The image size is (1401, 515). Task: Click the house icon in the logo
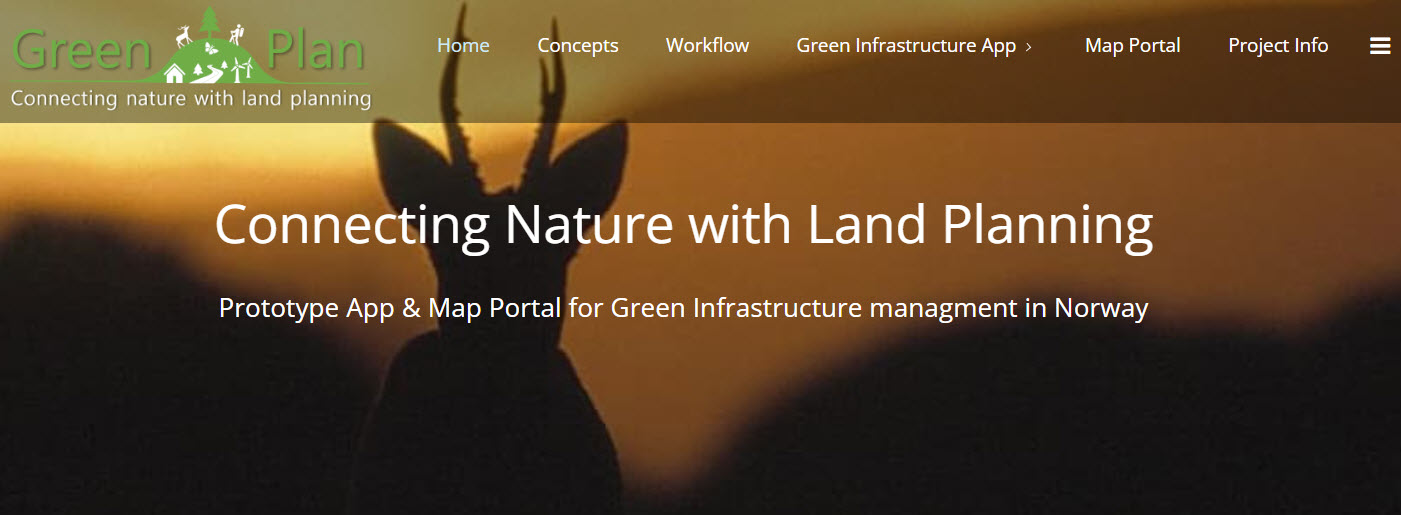[x=175, y=73]
